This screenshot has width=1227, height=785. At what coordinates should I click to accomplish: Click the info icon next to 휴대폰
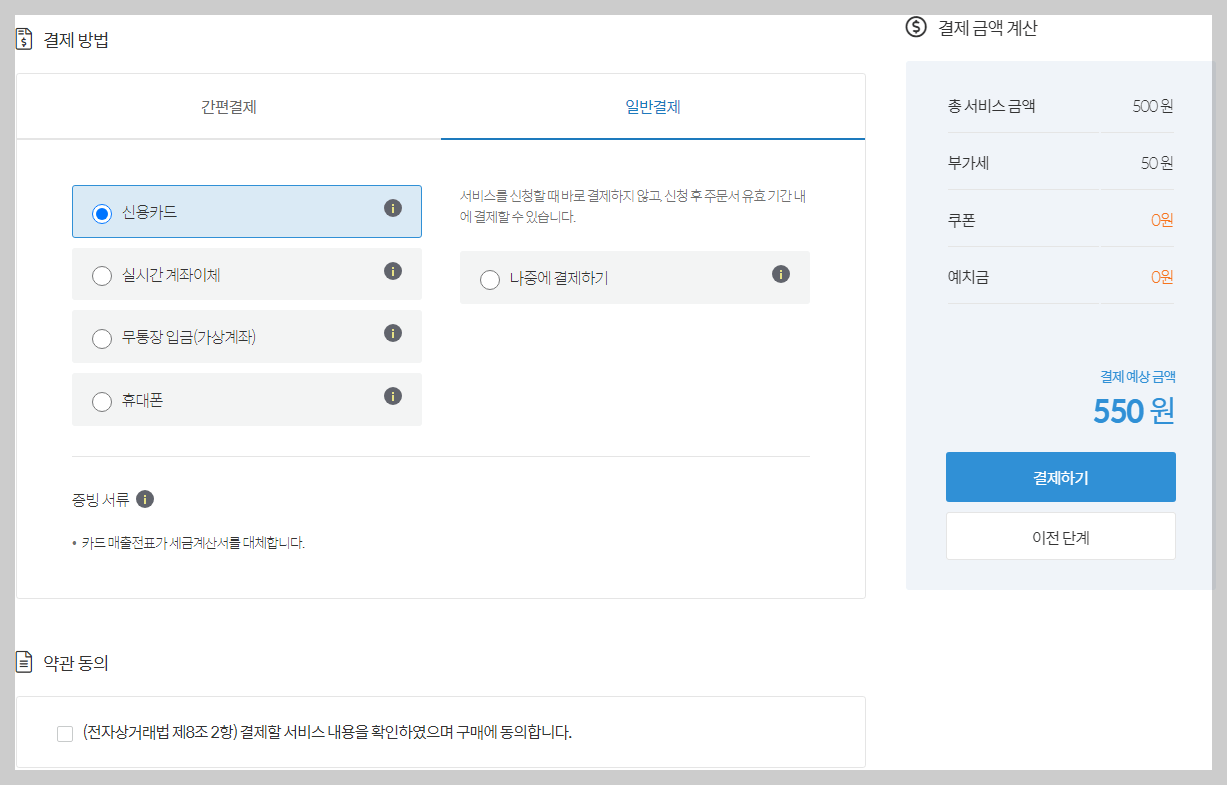(392, 399)
